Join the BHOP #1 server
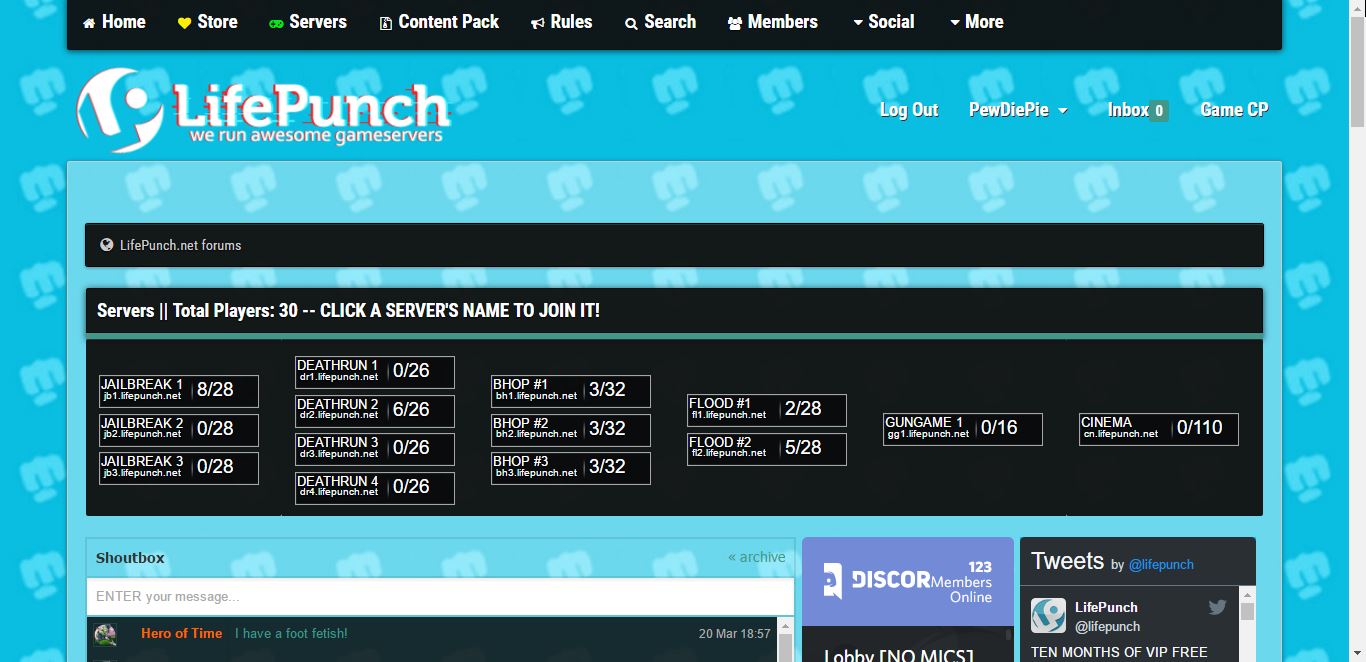 coord(520,384)
